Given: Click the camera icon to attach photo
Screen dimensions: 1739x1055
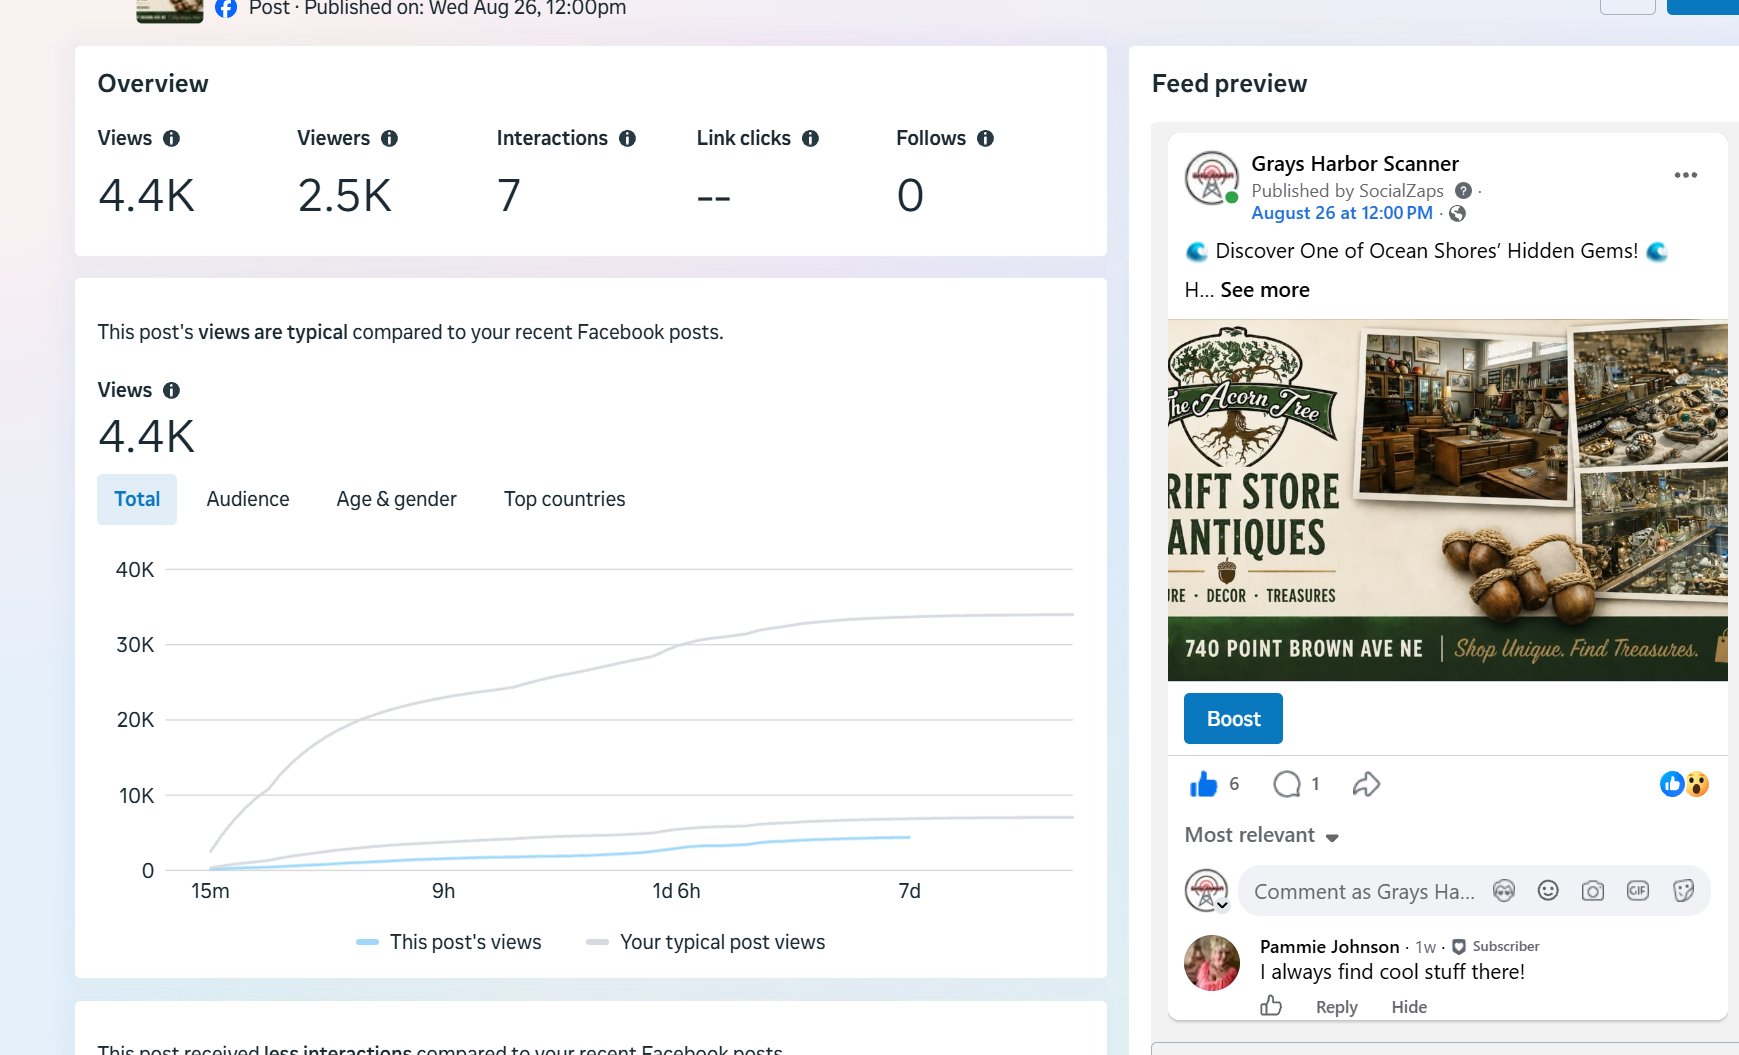Looking at the screenshot, I should point(1593,891).
